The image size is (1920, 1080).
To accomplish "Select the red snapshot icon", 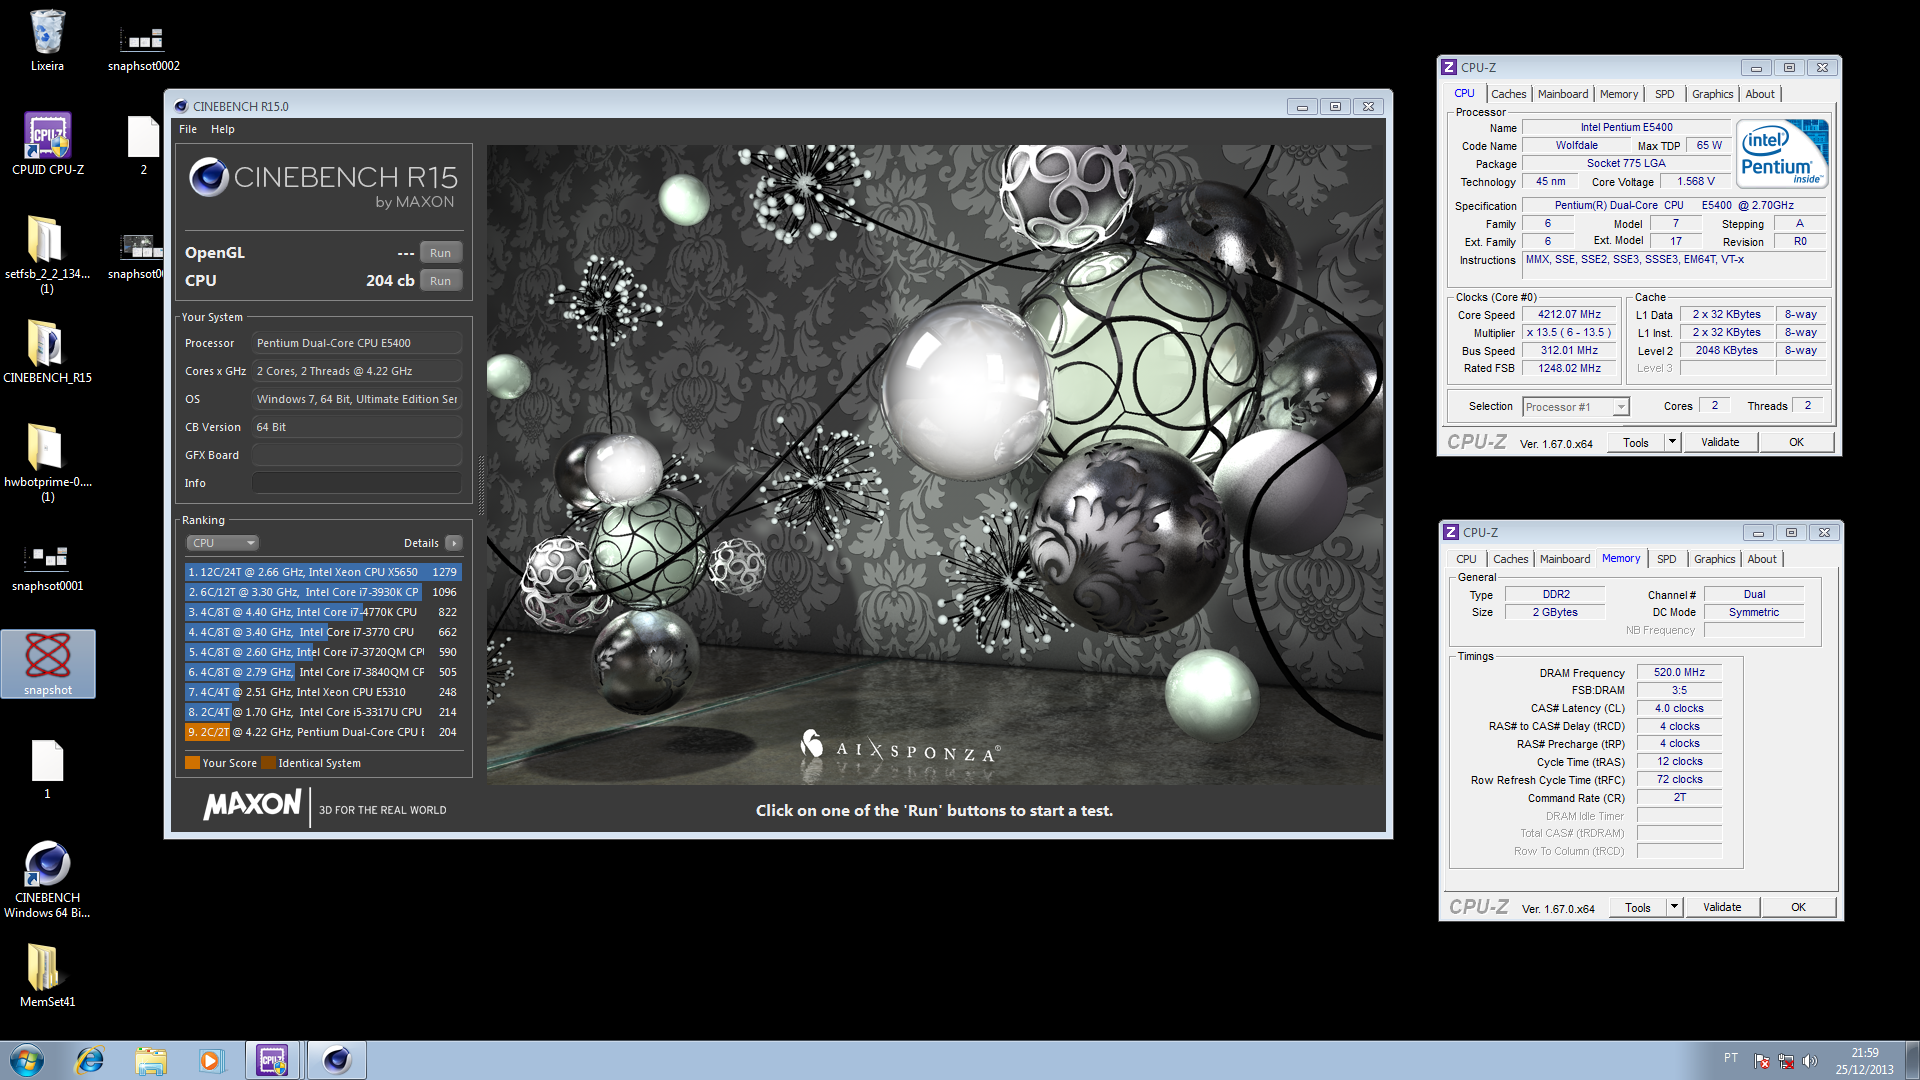I will (x=47, y=663).
